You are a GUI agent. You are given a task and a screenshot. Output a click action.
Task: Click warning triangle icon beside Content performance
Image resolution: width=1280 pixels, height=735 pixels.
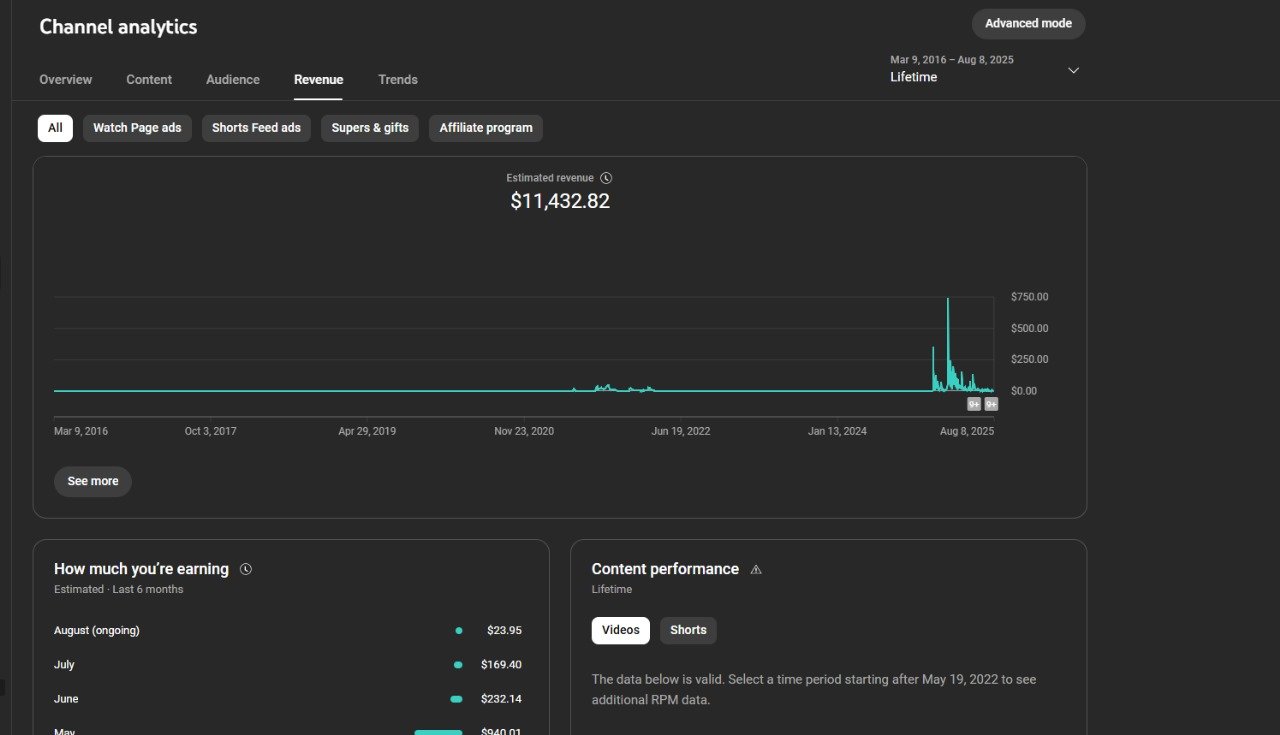point(756,569)
